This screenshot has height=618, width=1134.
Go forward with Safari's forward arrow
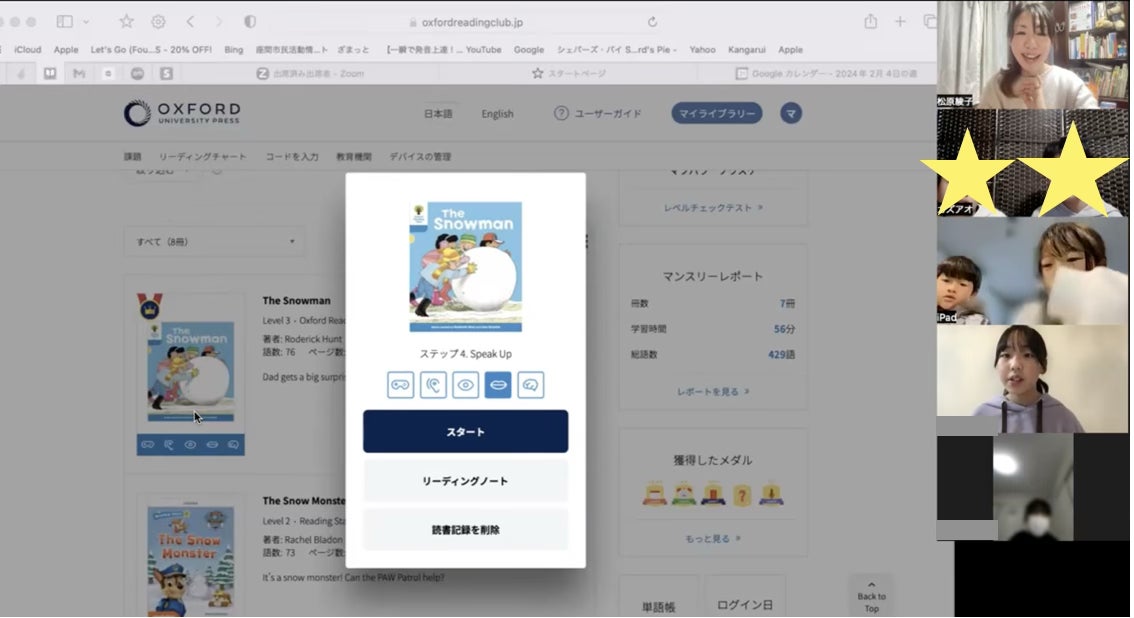[x=219, y=22]
